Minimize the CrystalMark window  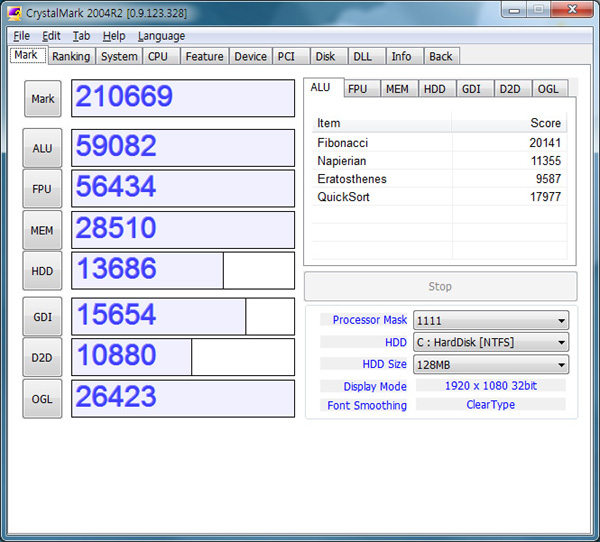(x=514, y=10)
